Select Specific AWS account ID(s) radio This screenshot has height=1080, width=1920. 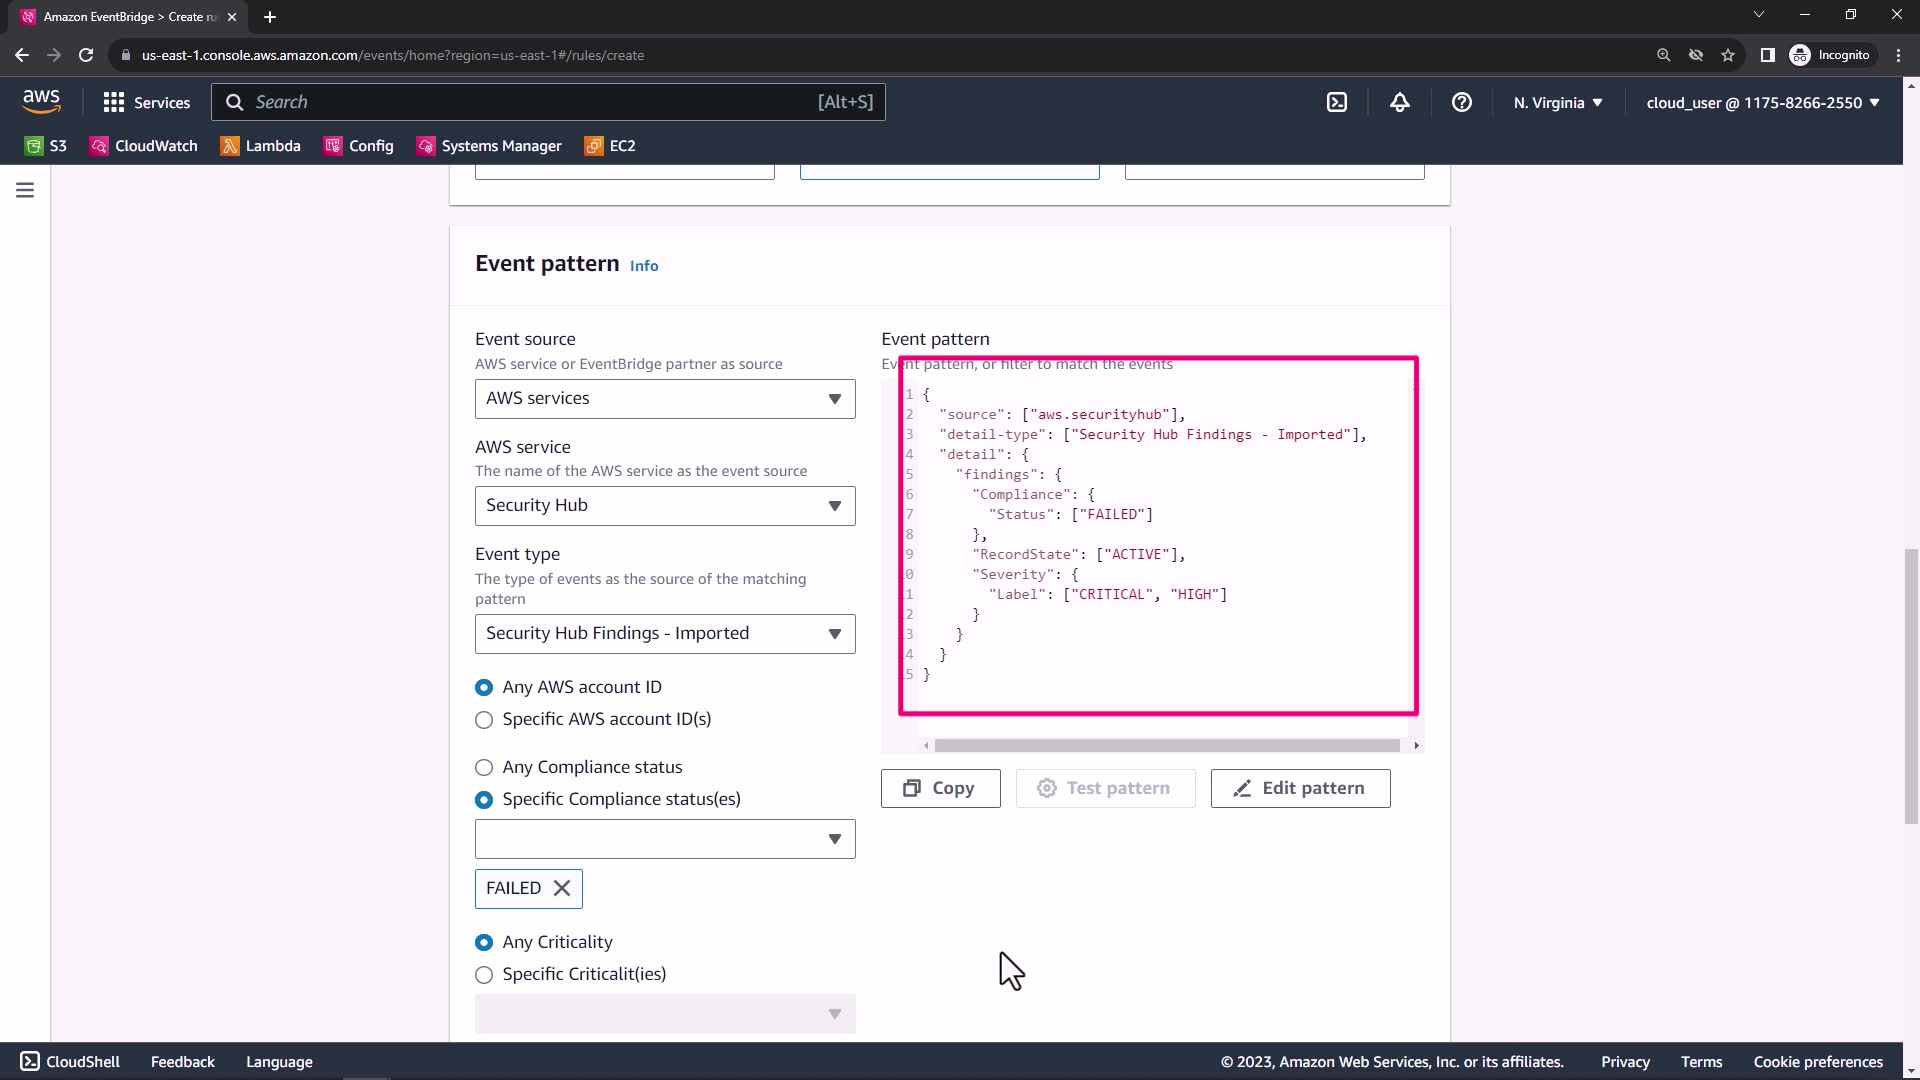(x=484, y=720)
